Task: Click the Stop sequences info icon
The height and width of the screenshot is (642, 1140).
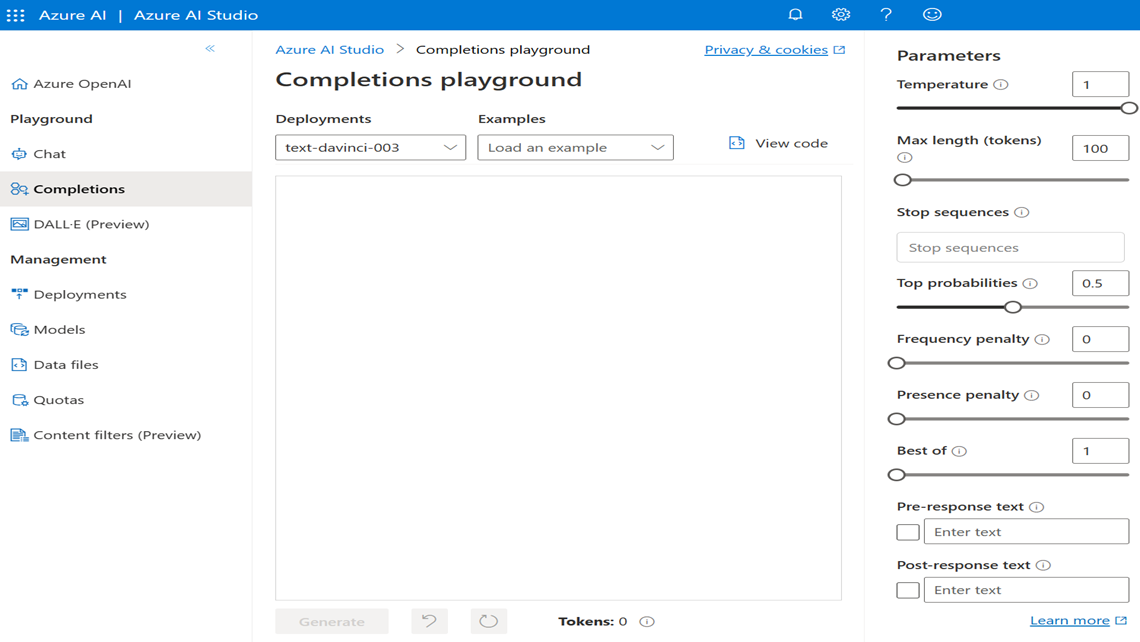Action: [x=1021, y=212]
